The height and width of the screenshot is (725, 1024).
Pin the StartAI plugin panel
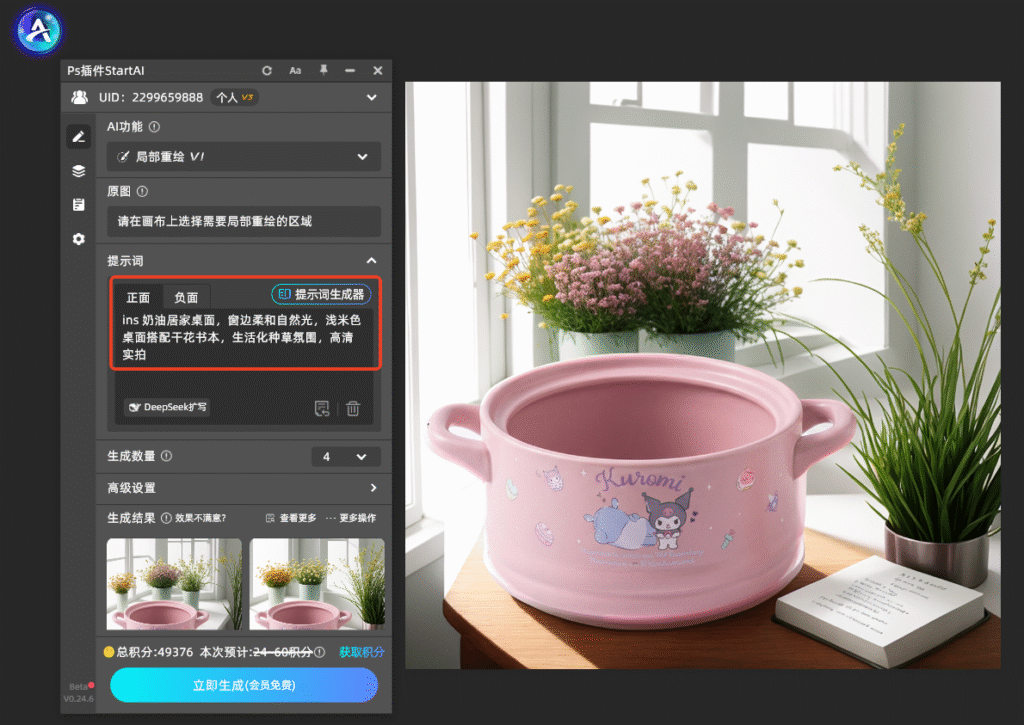tap(323, 70)
